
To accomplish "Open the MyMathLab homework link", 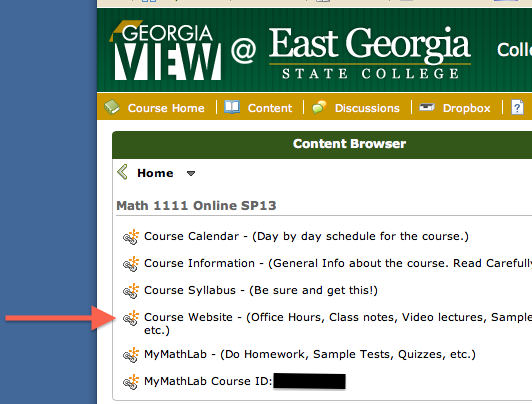I will pyautogui.click(x=310, y=354).
